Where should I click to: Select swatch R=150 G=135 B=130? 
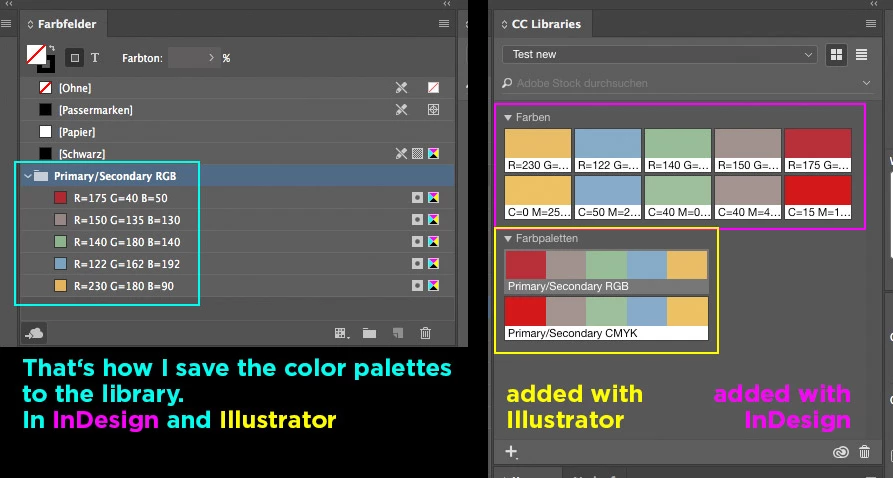[237, 220]
